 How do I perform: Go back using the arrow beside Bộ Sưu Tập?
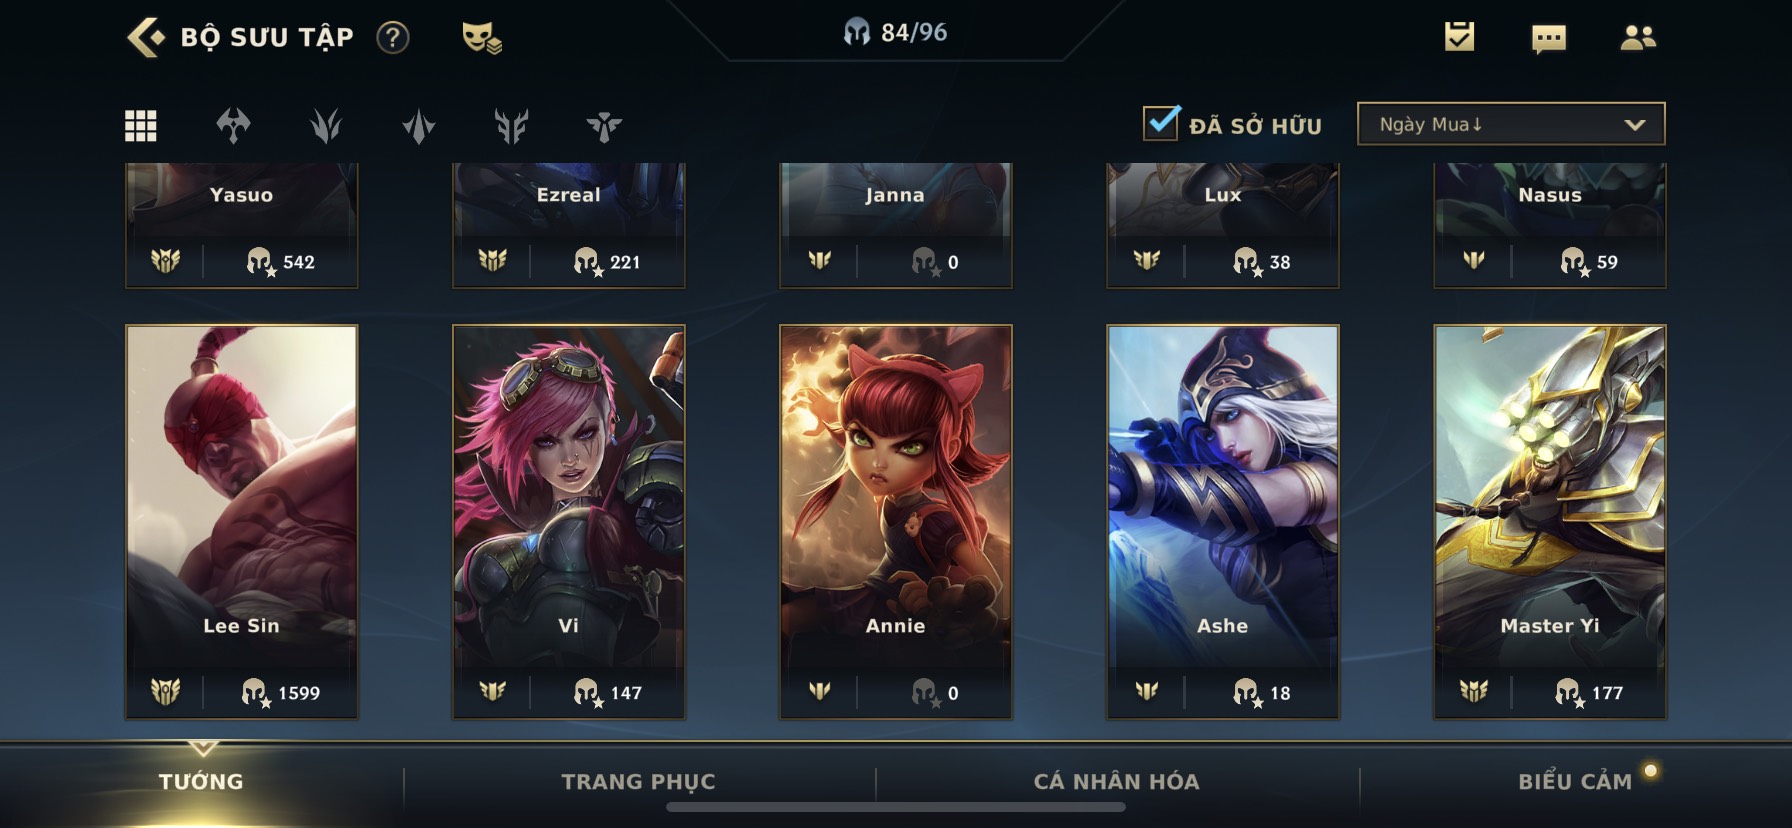coord(146,37)
